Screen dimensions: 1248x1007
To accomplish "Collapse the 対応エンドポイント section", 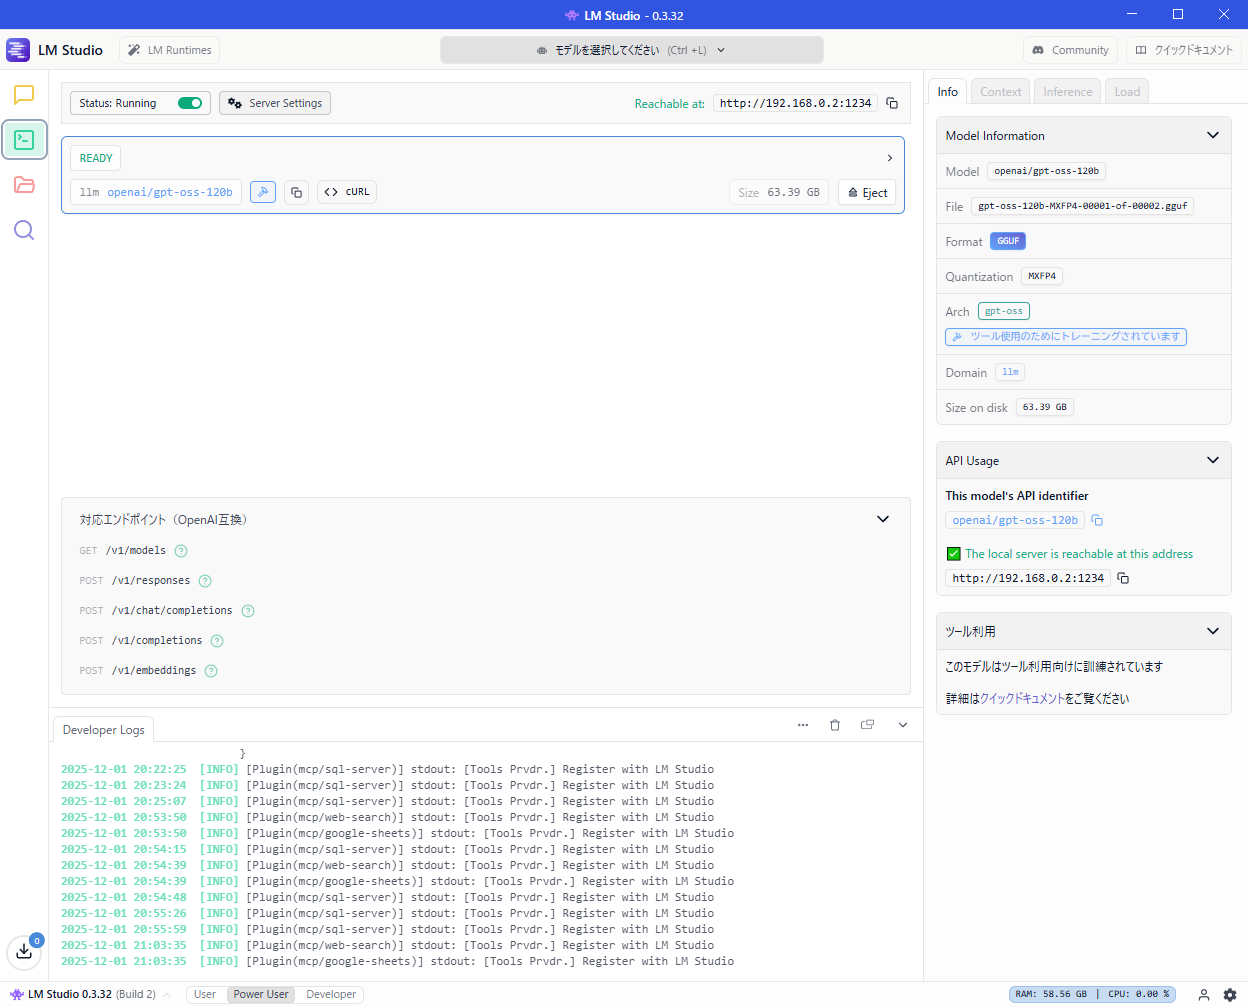I will pos(883,519).
